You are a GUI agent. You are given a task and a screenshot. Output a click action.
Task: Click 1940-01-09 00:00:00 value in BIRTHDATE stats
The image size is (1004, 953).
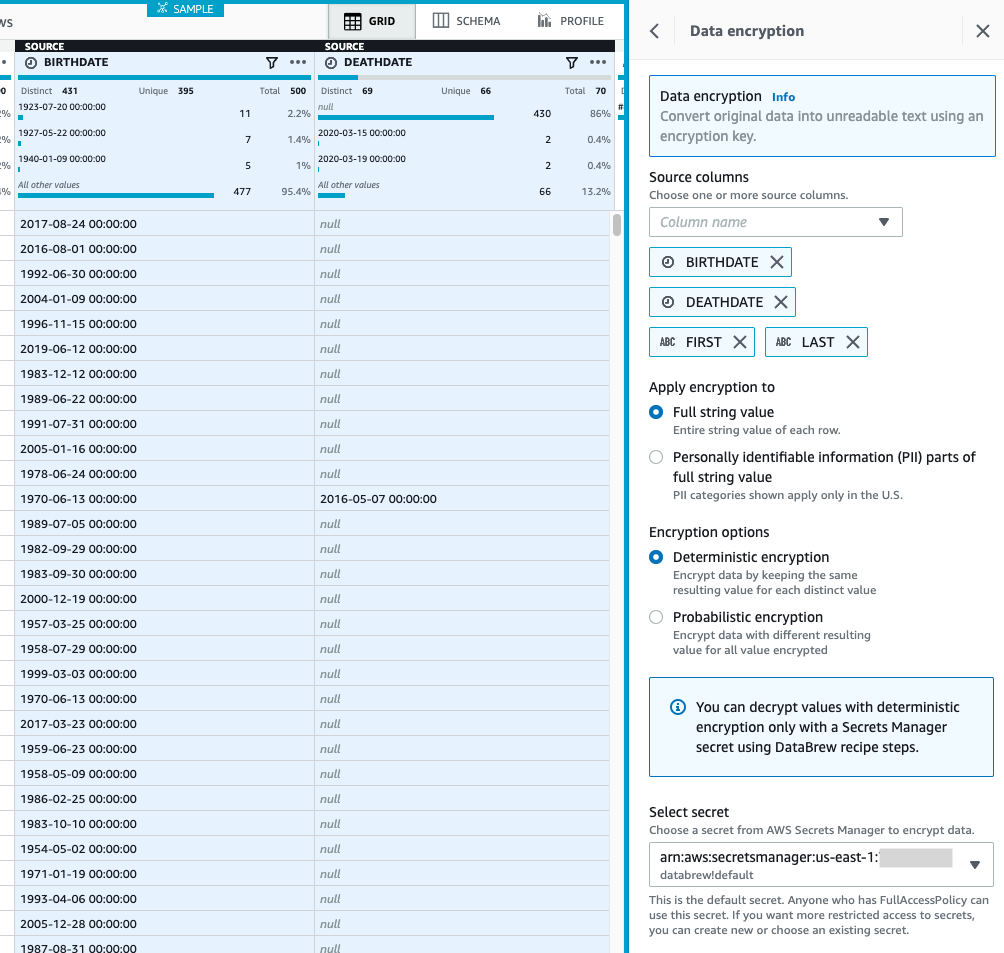pyautogui.click(x=62, y=159)
